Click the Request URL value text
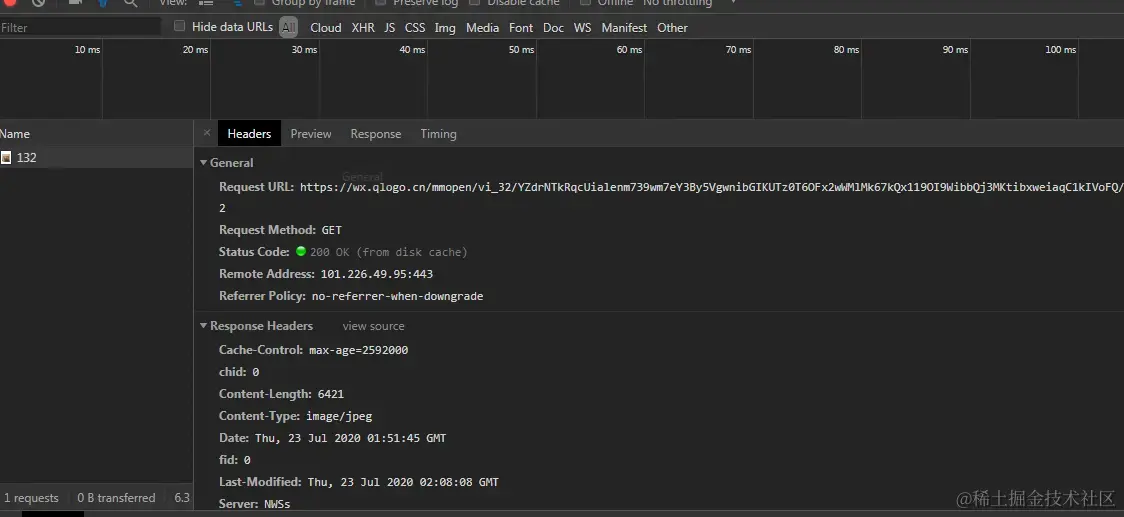 coord(711,187)
